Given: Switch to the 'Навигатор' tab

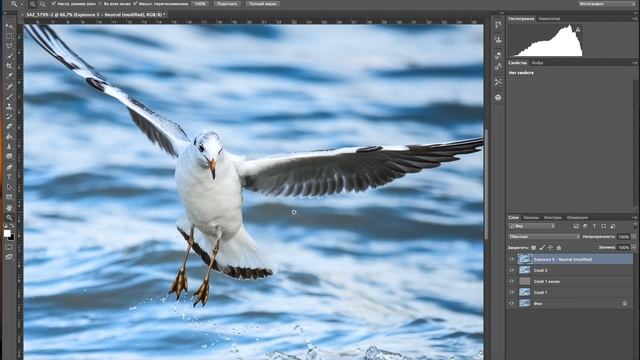Looking at the screenshot, I should pos(549,19).
